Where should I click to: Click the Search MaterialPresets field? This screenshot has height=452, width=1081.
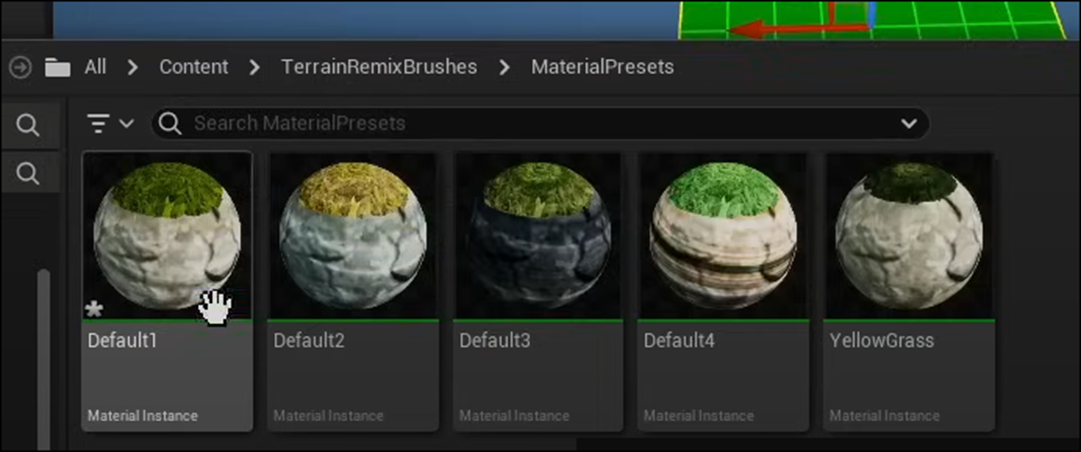(540, 123)
